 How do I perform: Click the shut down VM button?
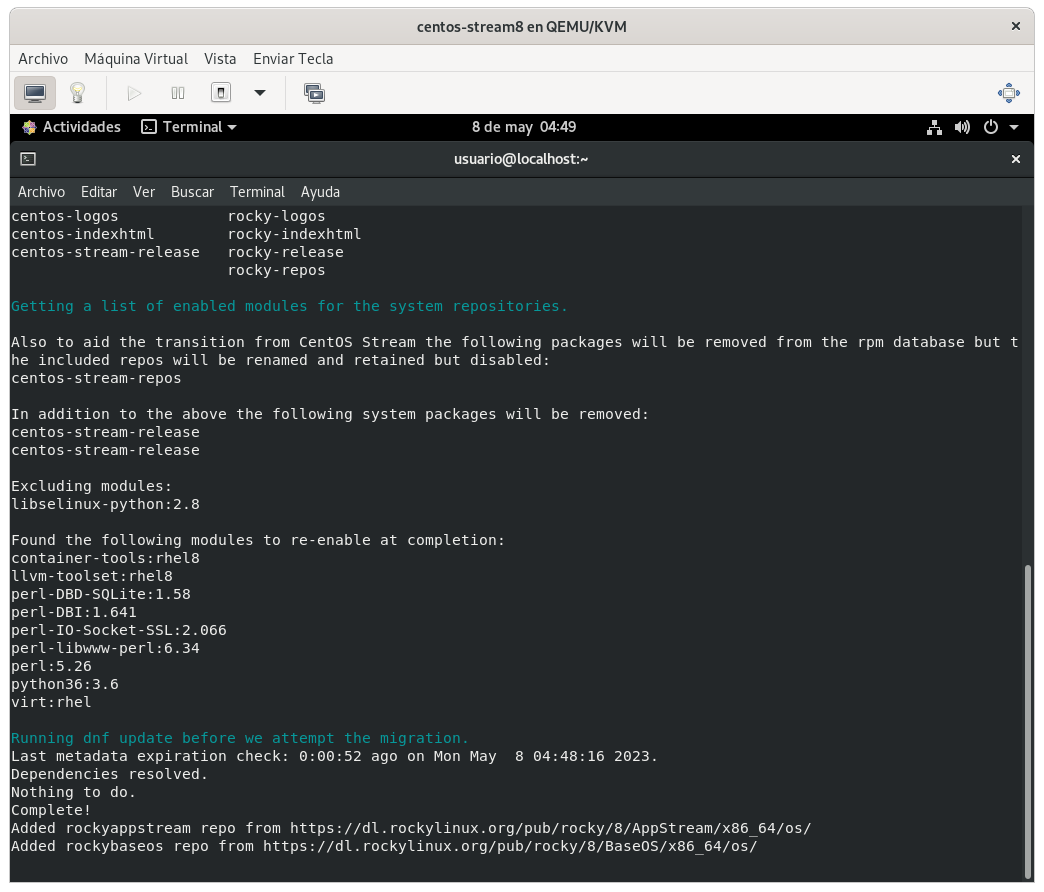(221, 93)
